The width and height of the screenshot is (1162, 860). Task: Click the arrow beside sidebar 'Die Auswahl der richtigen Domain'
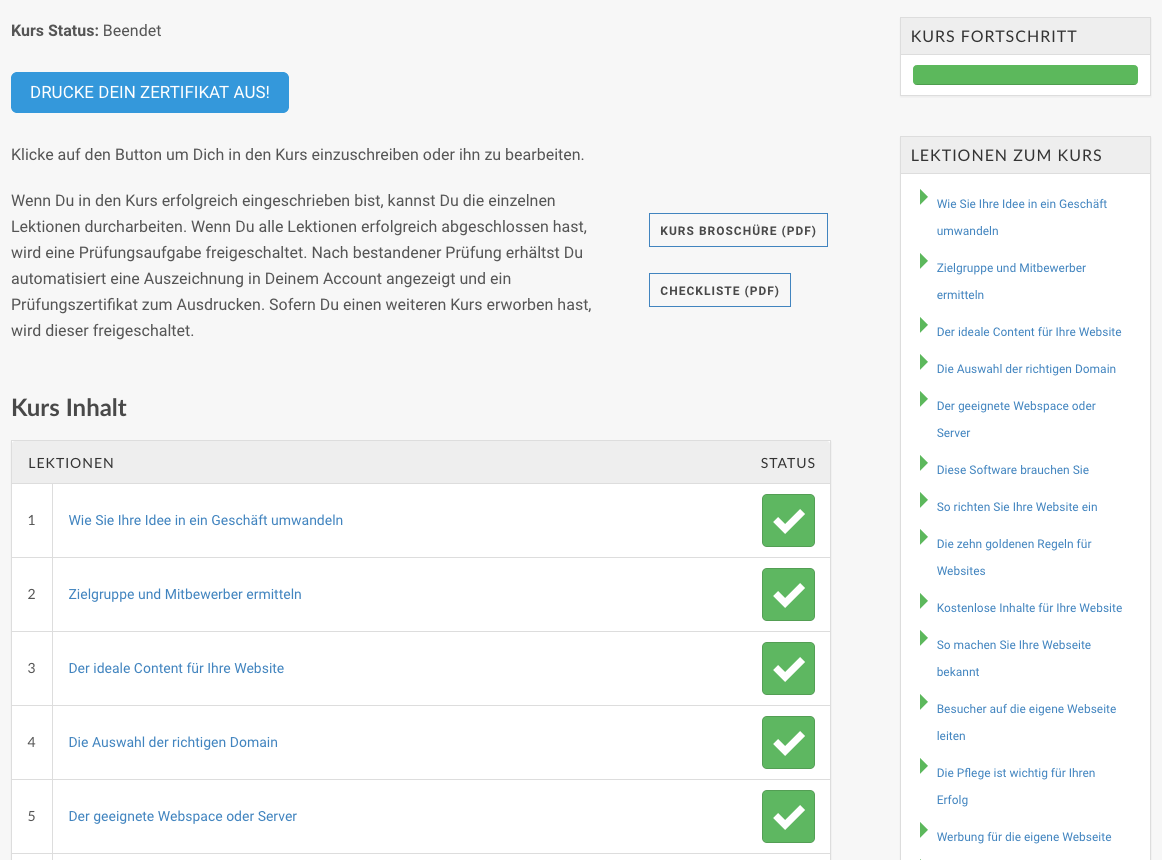click(923, 362)
